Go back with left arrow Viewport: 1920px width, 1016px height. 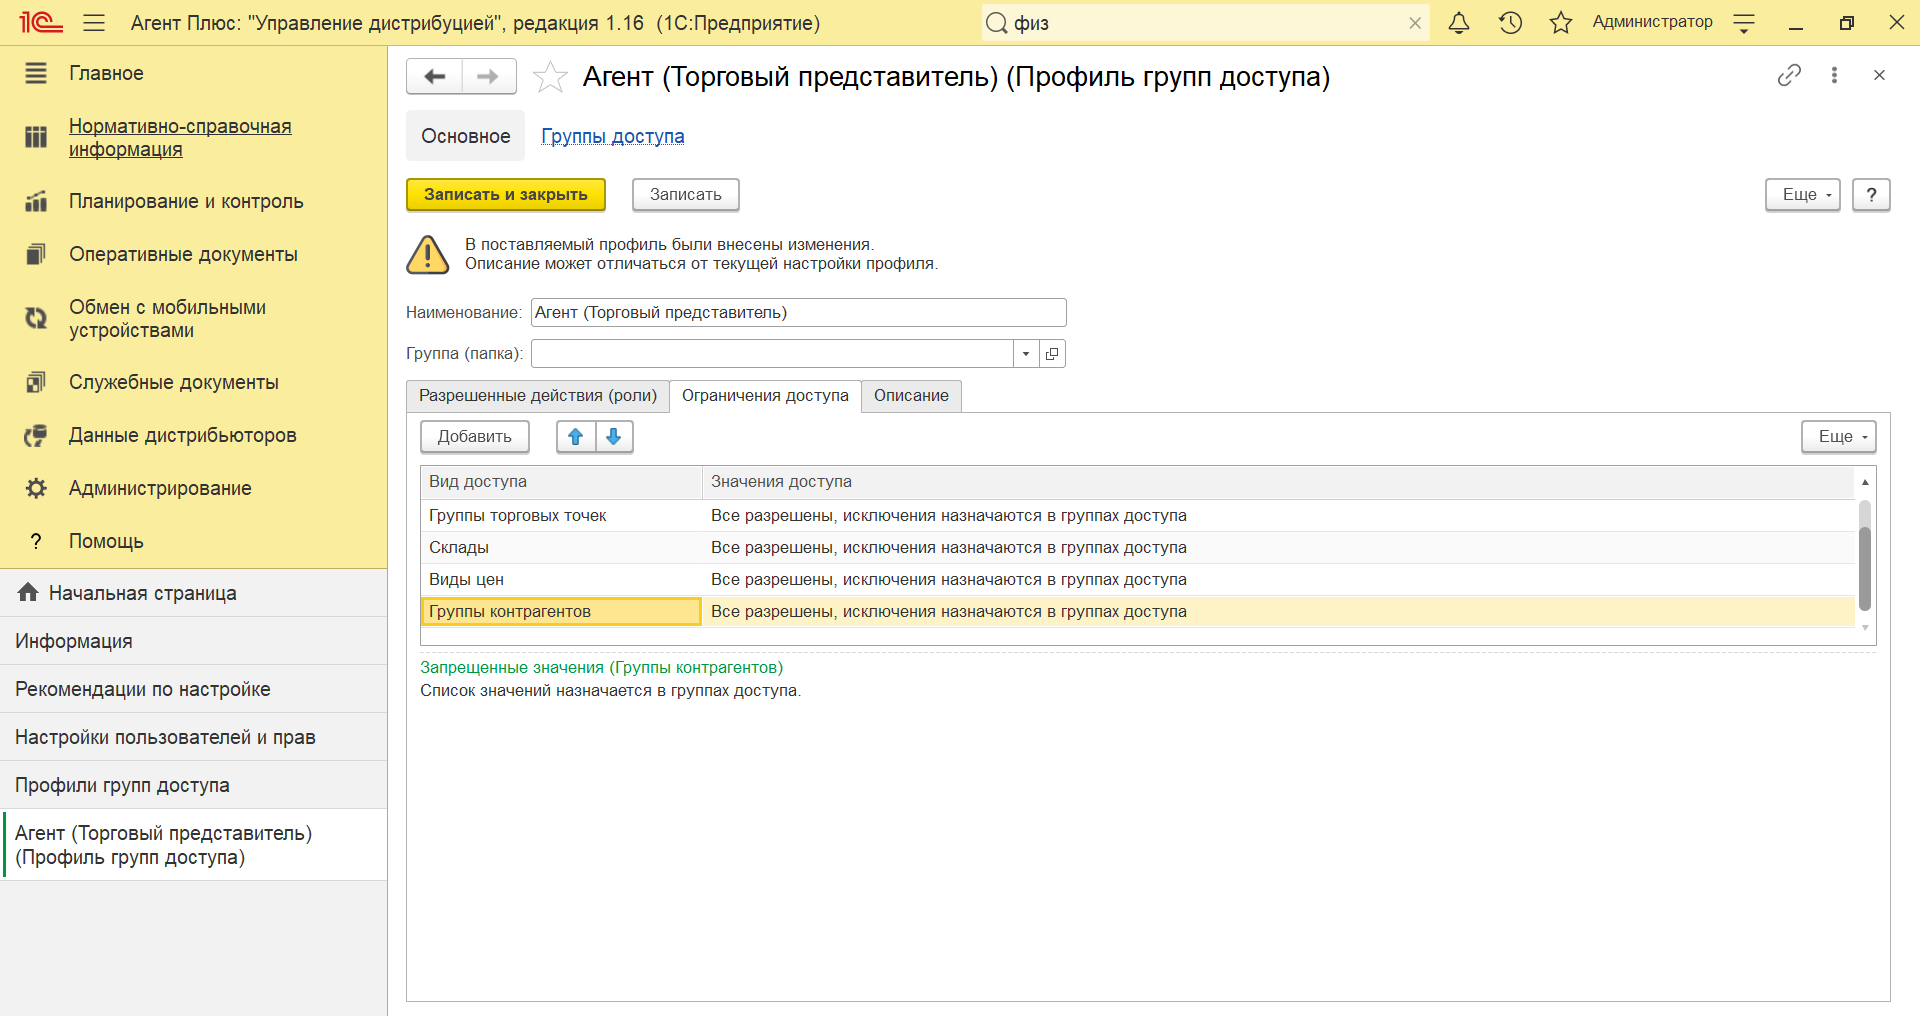tap(435, 76)
